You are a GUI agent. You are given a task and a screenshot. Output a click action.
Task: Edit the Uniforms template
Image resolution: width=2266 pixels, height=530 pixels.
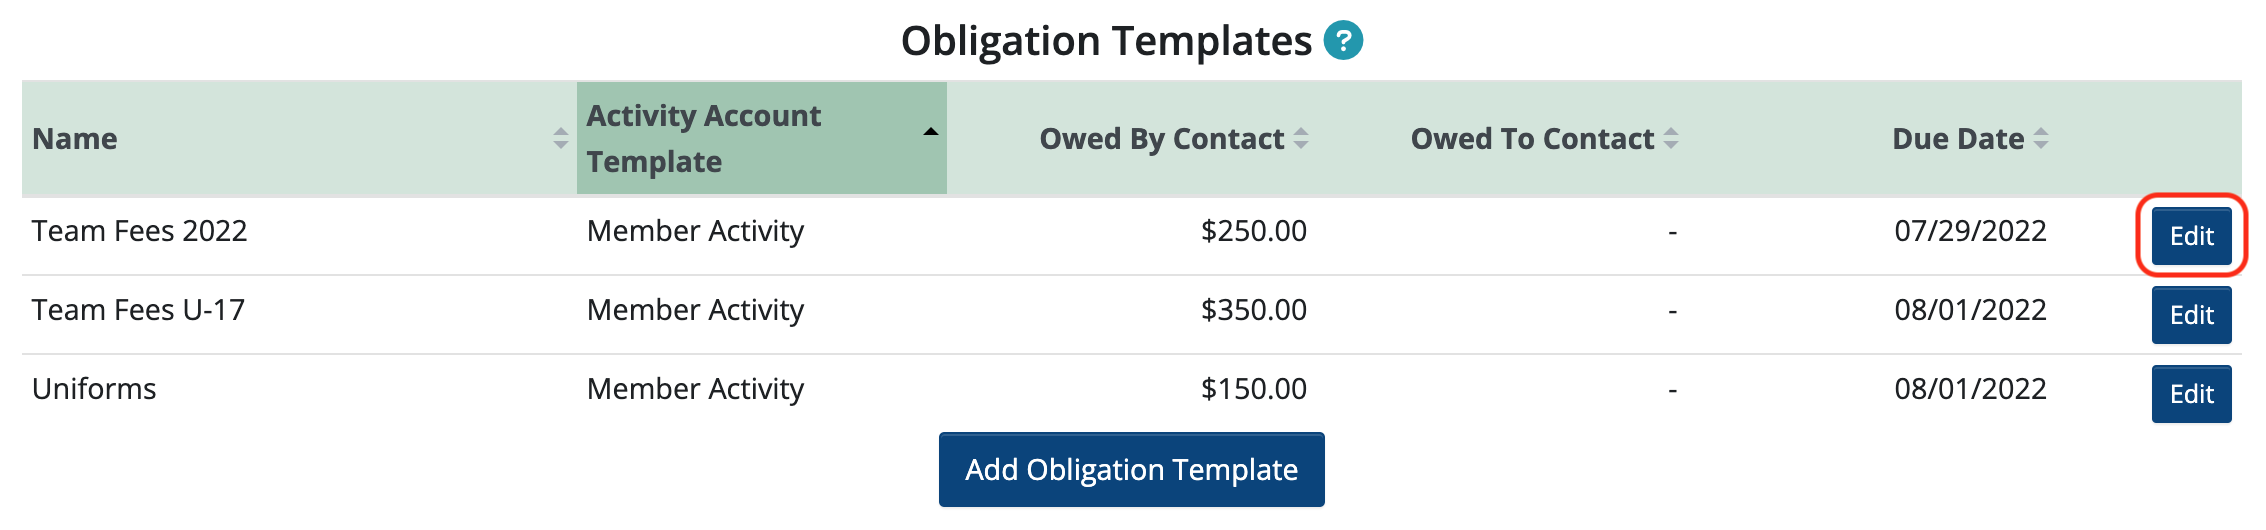tap(2192, 394)
